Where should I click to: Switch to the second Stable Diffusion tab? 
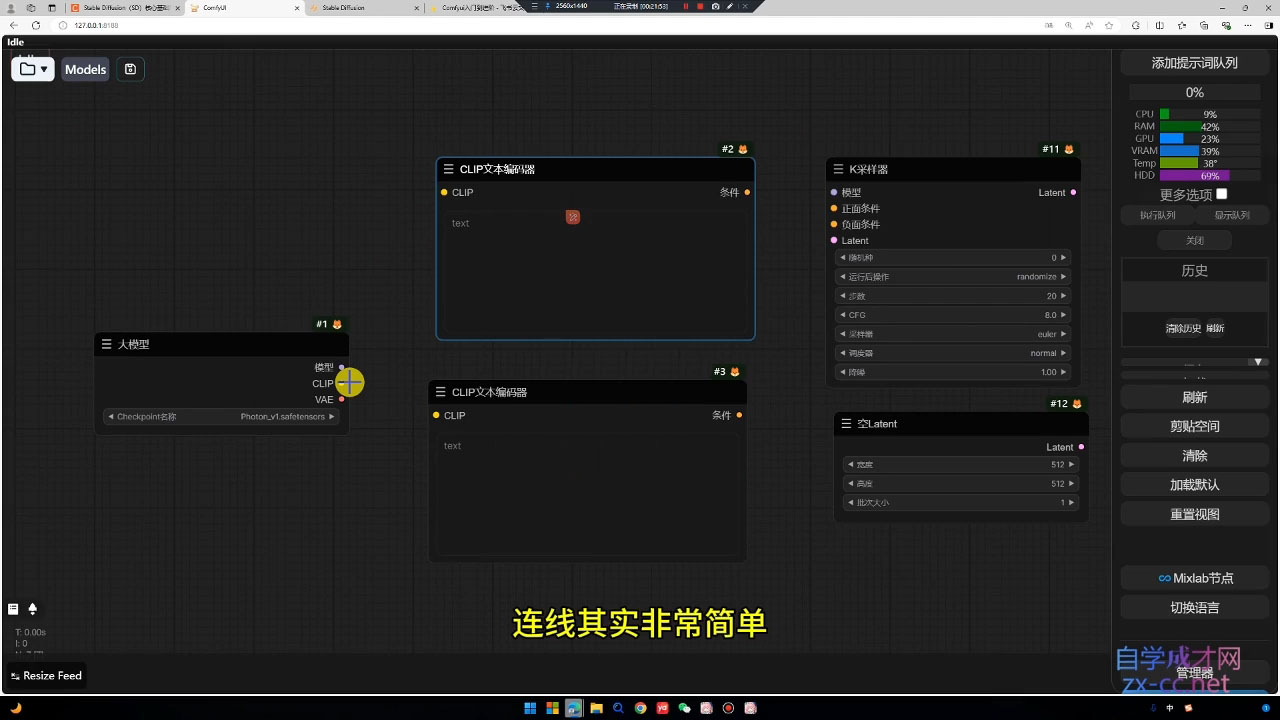(362, 7)
